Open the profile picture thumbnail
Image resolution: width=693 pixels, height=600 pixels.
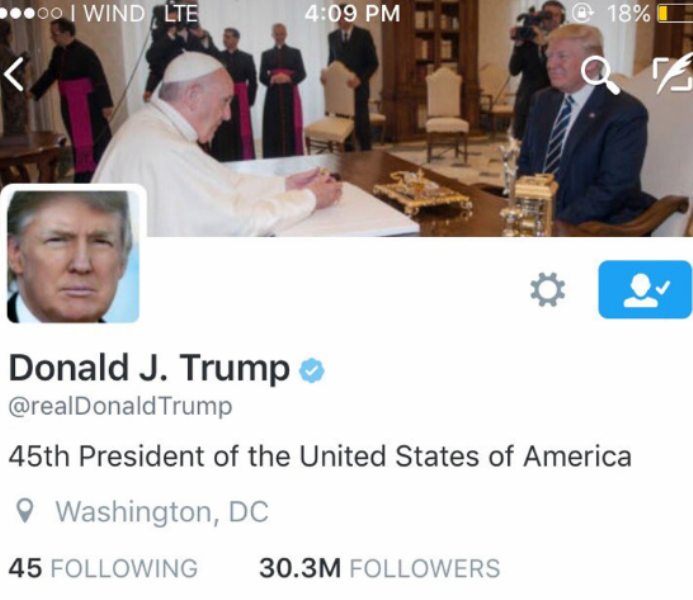point(73,256)
